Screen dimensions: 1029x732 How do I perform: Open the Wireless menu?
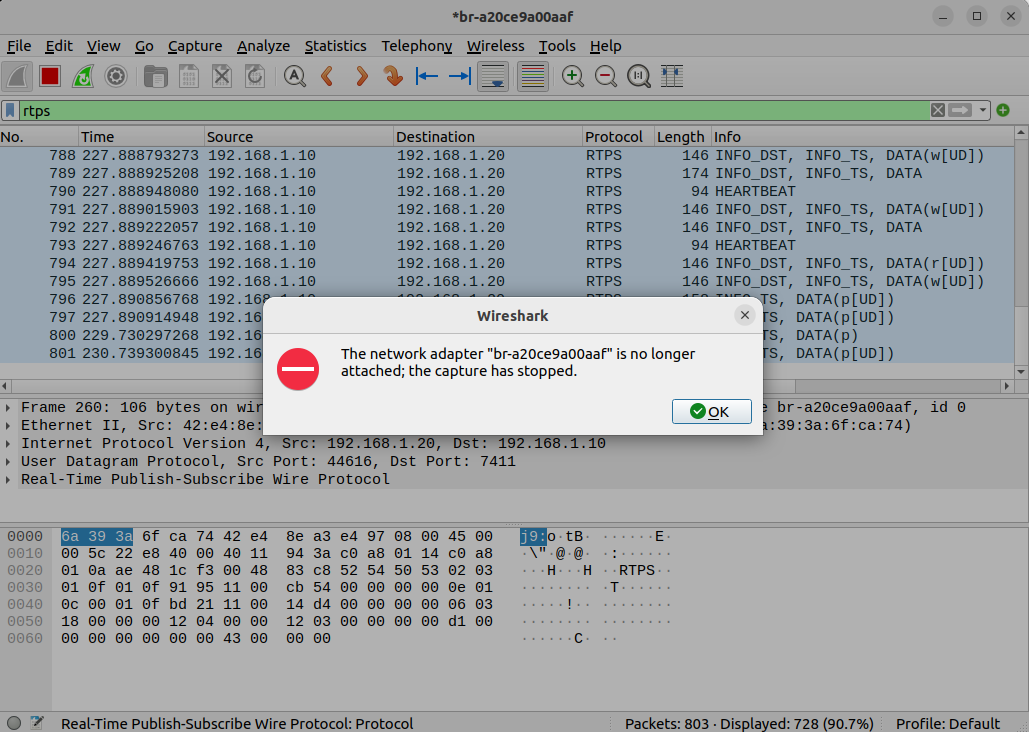(x=495, y=46)
